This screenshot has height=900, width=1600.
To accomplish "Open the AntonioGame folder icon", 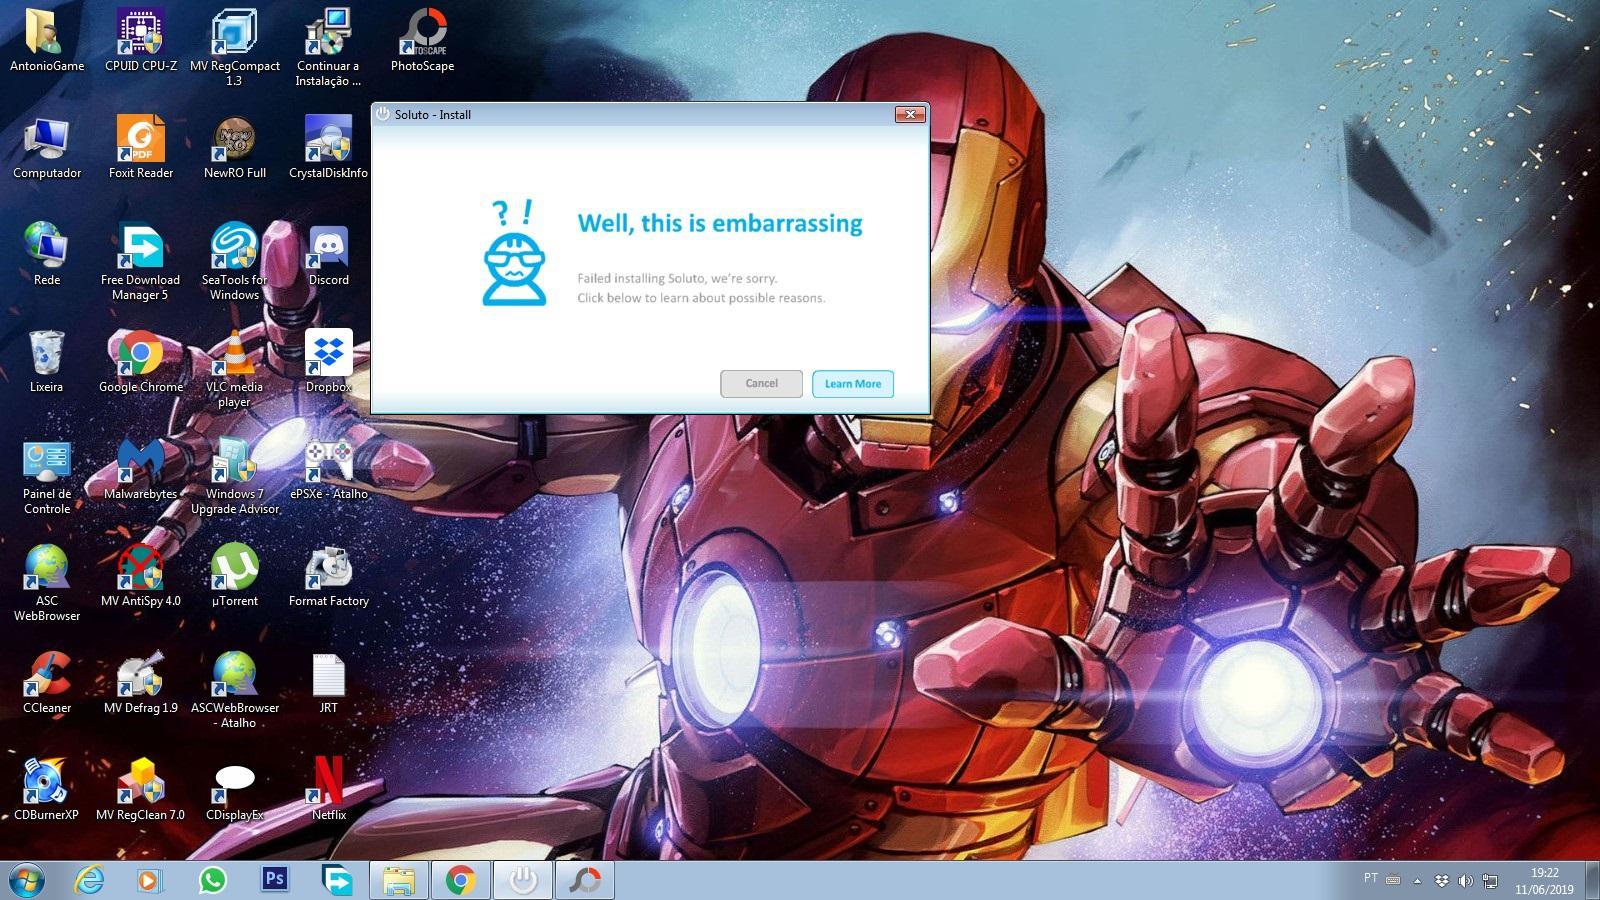I will 47,40.
